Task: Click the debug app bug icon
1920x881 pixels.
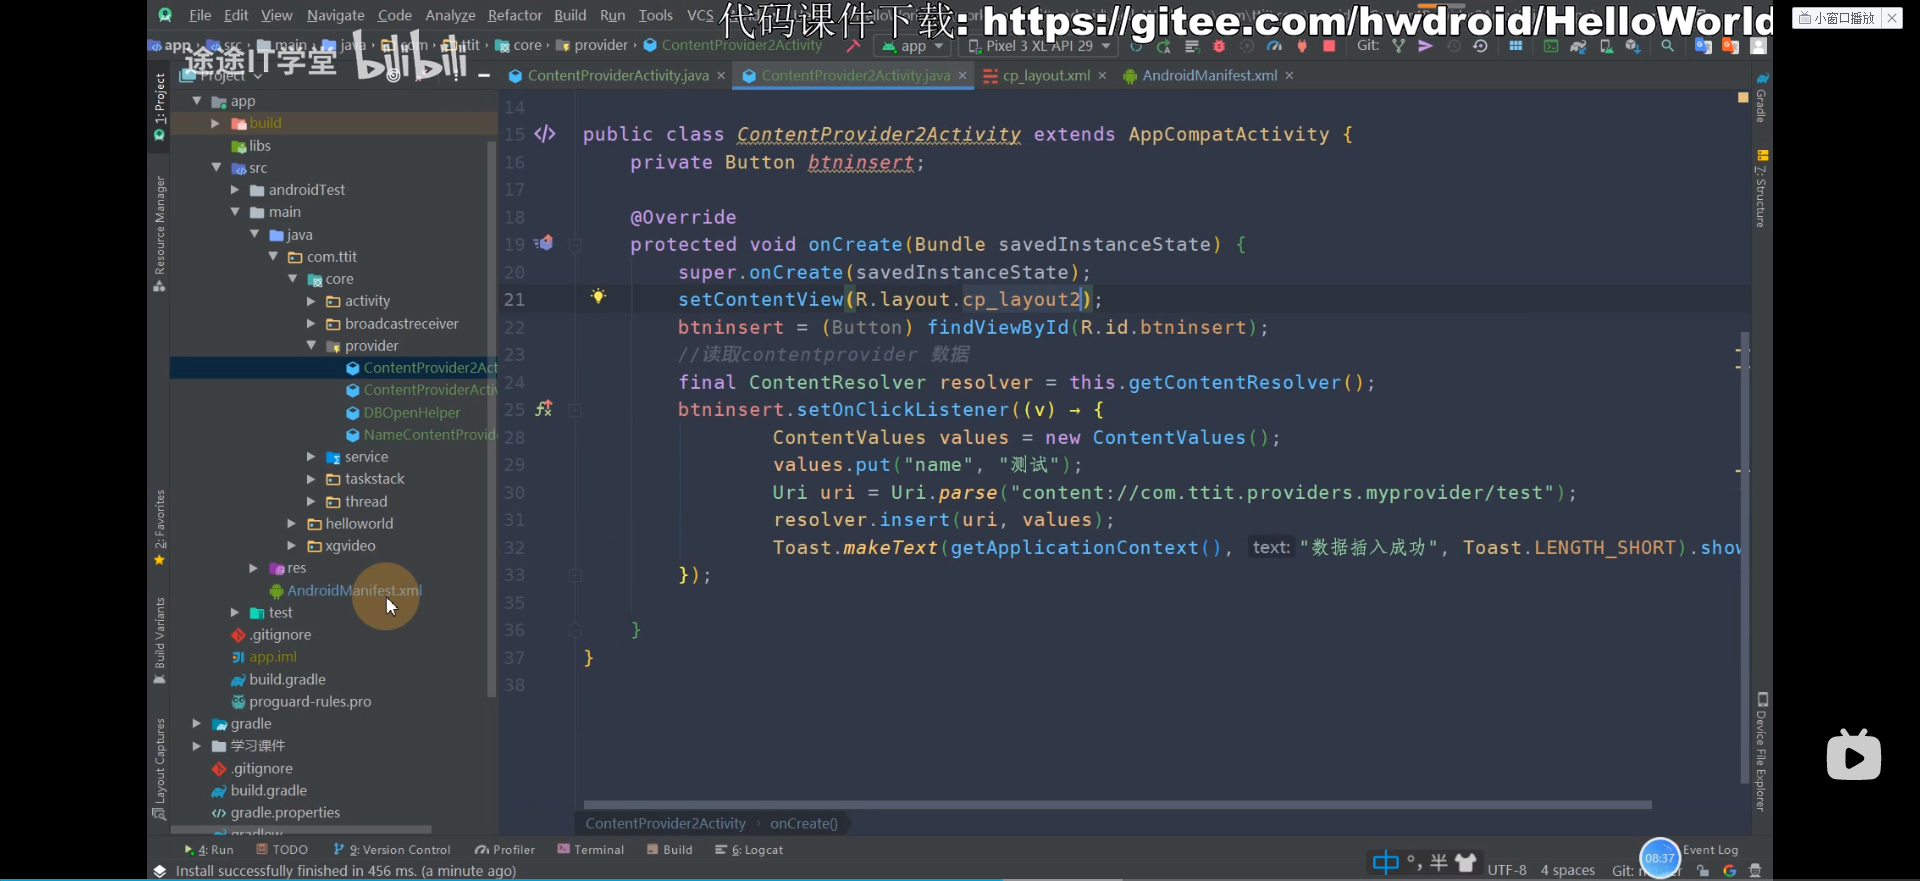Action: coord(1218,46)
